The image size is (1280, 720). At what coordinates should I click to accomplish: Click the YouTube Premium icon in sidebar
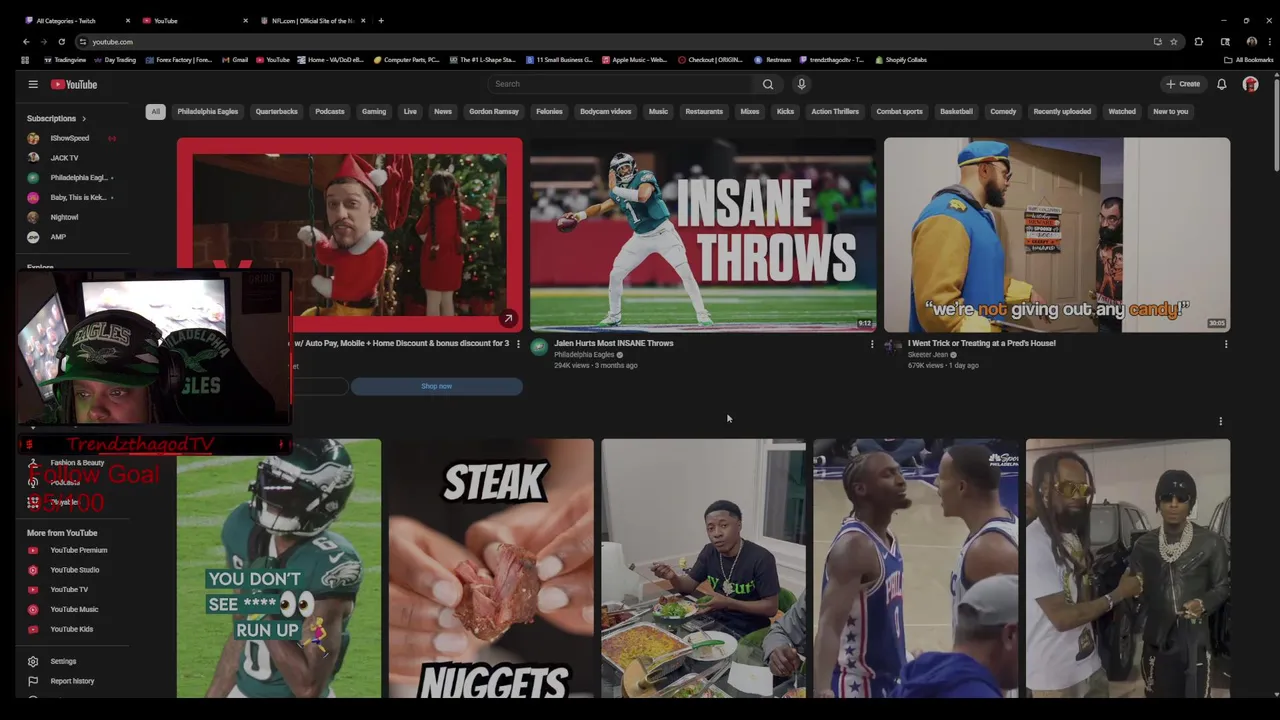[33, 550]
